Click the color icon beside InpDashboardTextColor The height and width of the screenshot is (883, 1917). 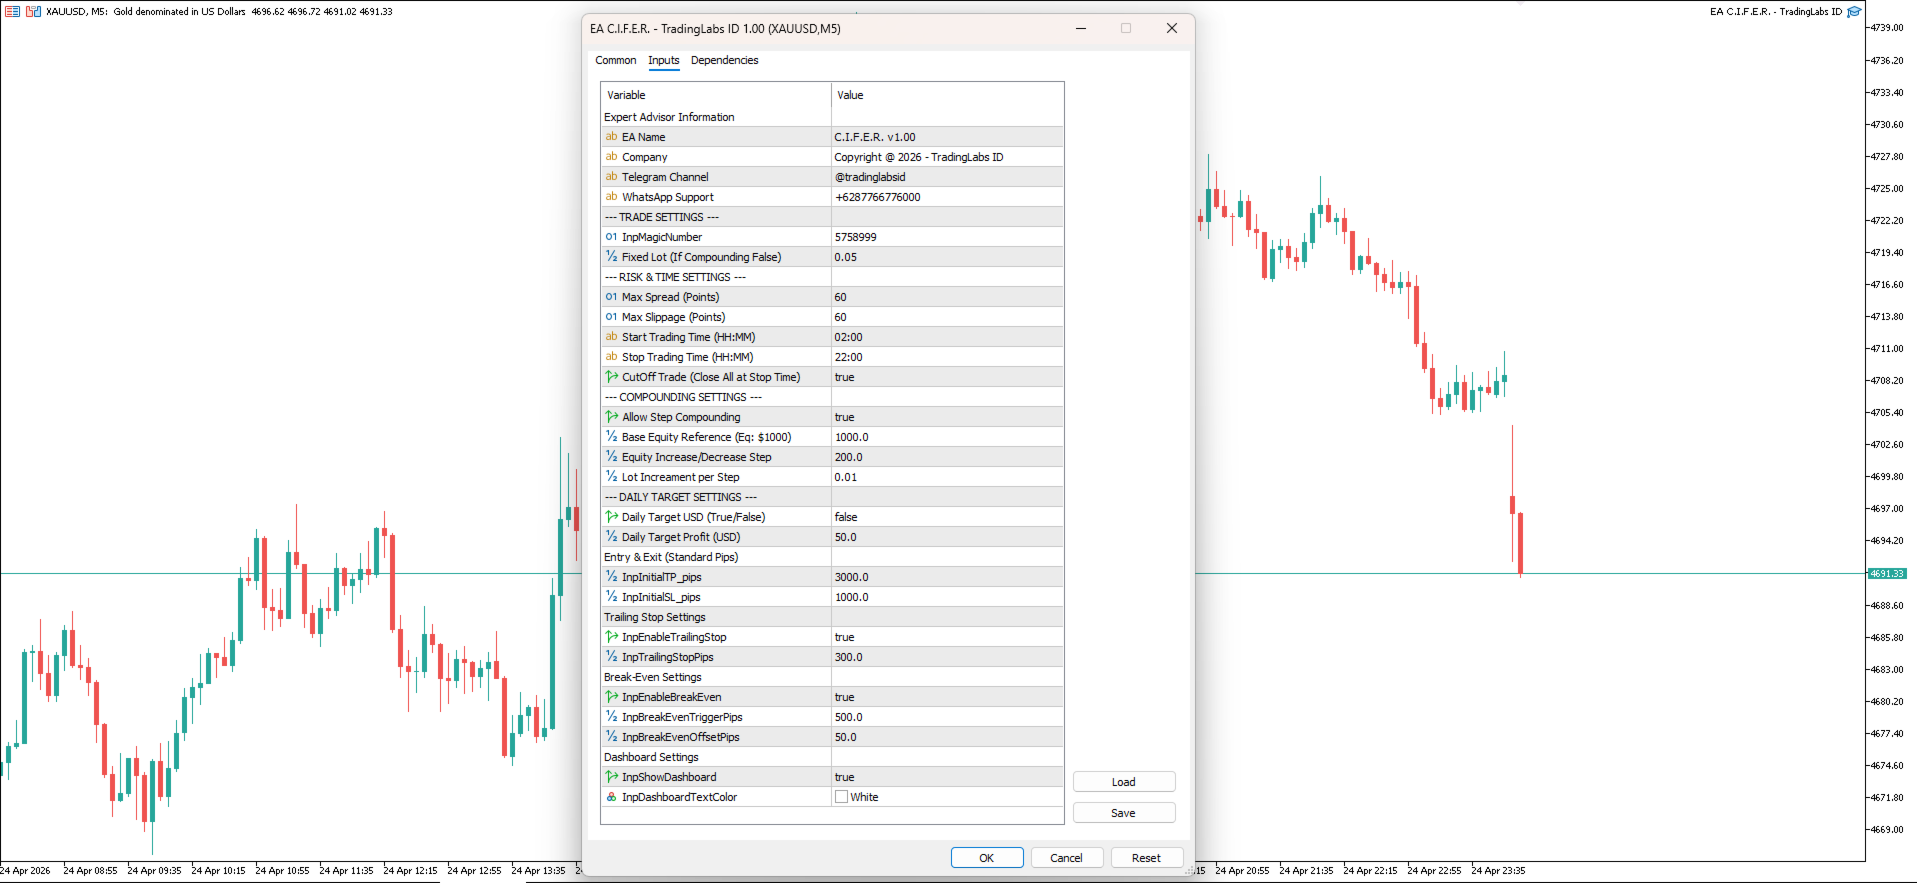click(x=611, y=797)
